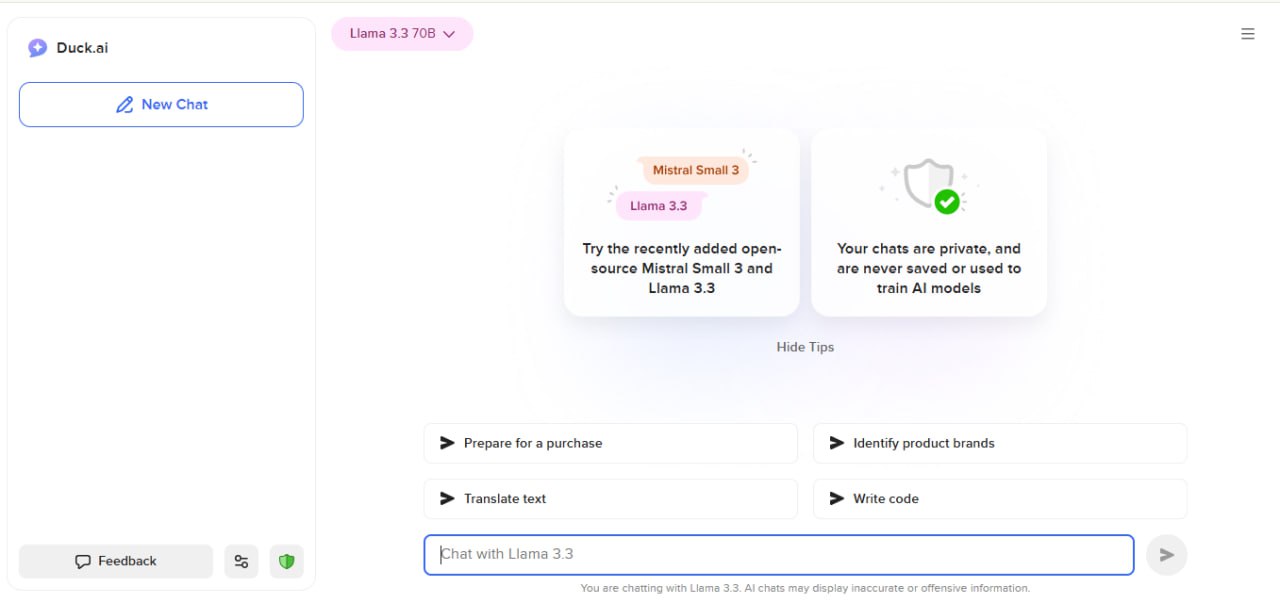Image resolution: width=1280 pixels, height=603 pixels.
Task: Click the send message arrow icon
Action: 1166,555
